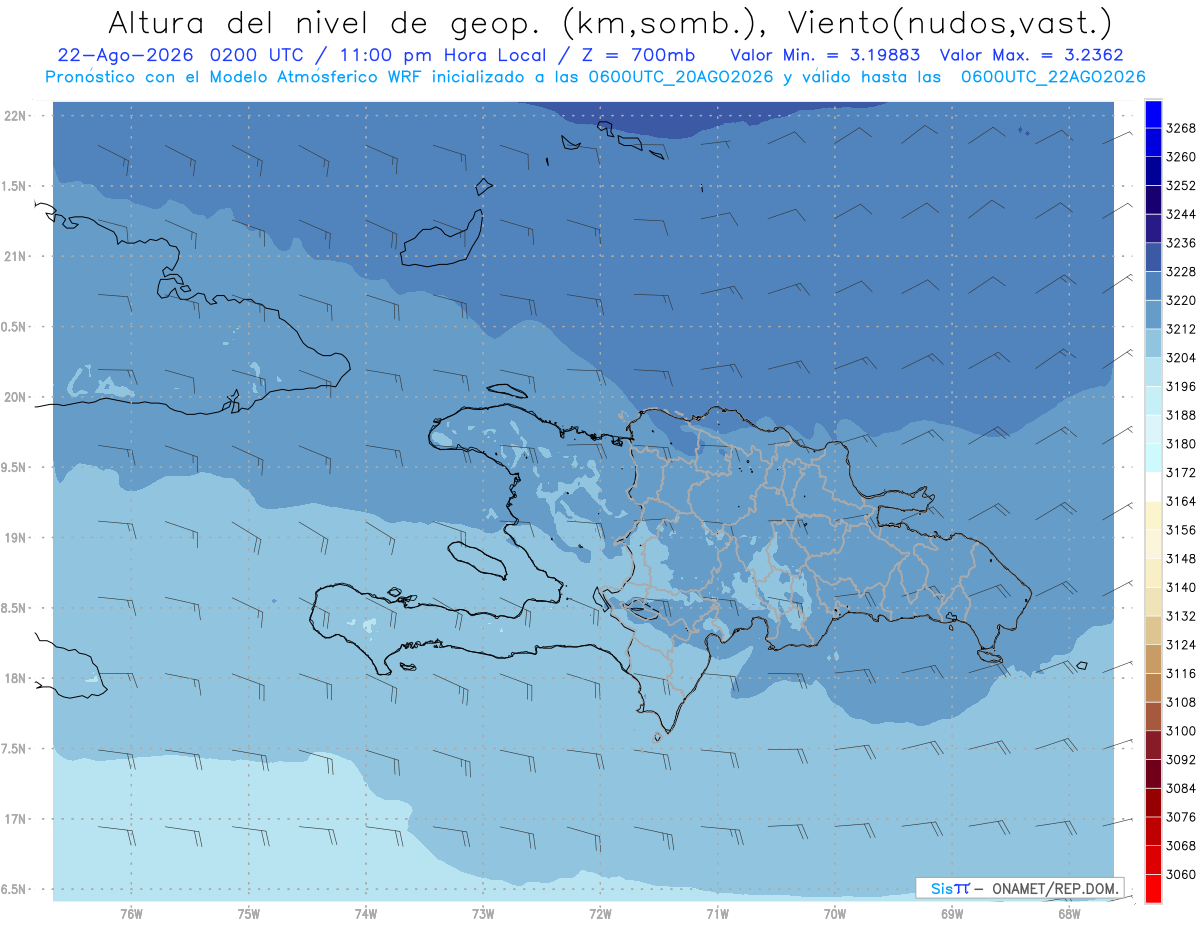Pick the legend color band between 3220 and 3228
The image size is (1200, 927).
[1152, 286]
